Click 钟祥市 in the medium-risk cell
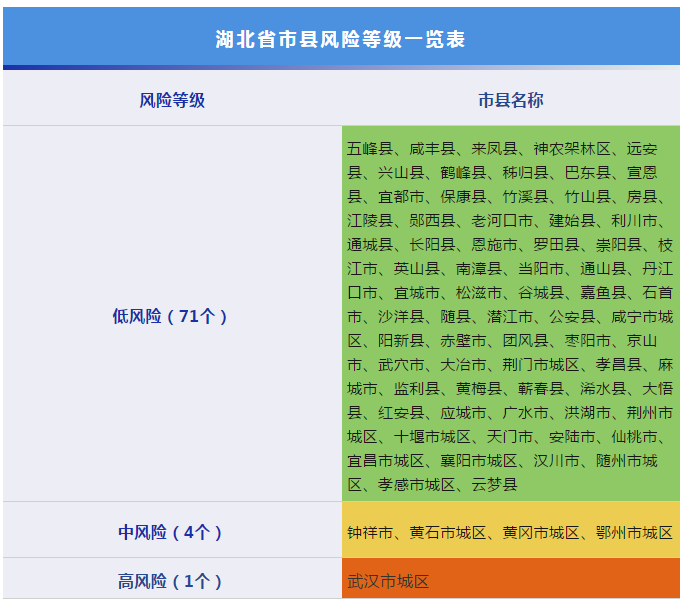The height and width of the screenshot is (607, 686). pos(370,533)
